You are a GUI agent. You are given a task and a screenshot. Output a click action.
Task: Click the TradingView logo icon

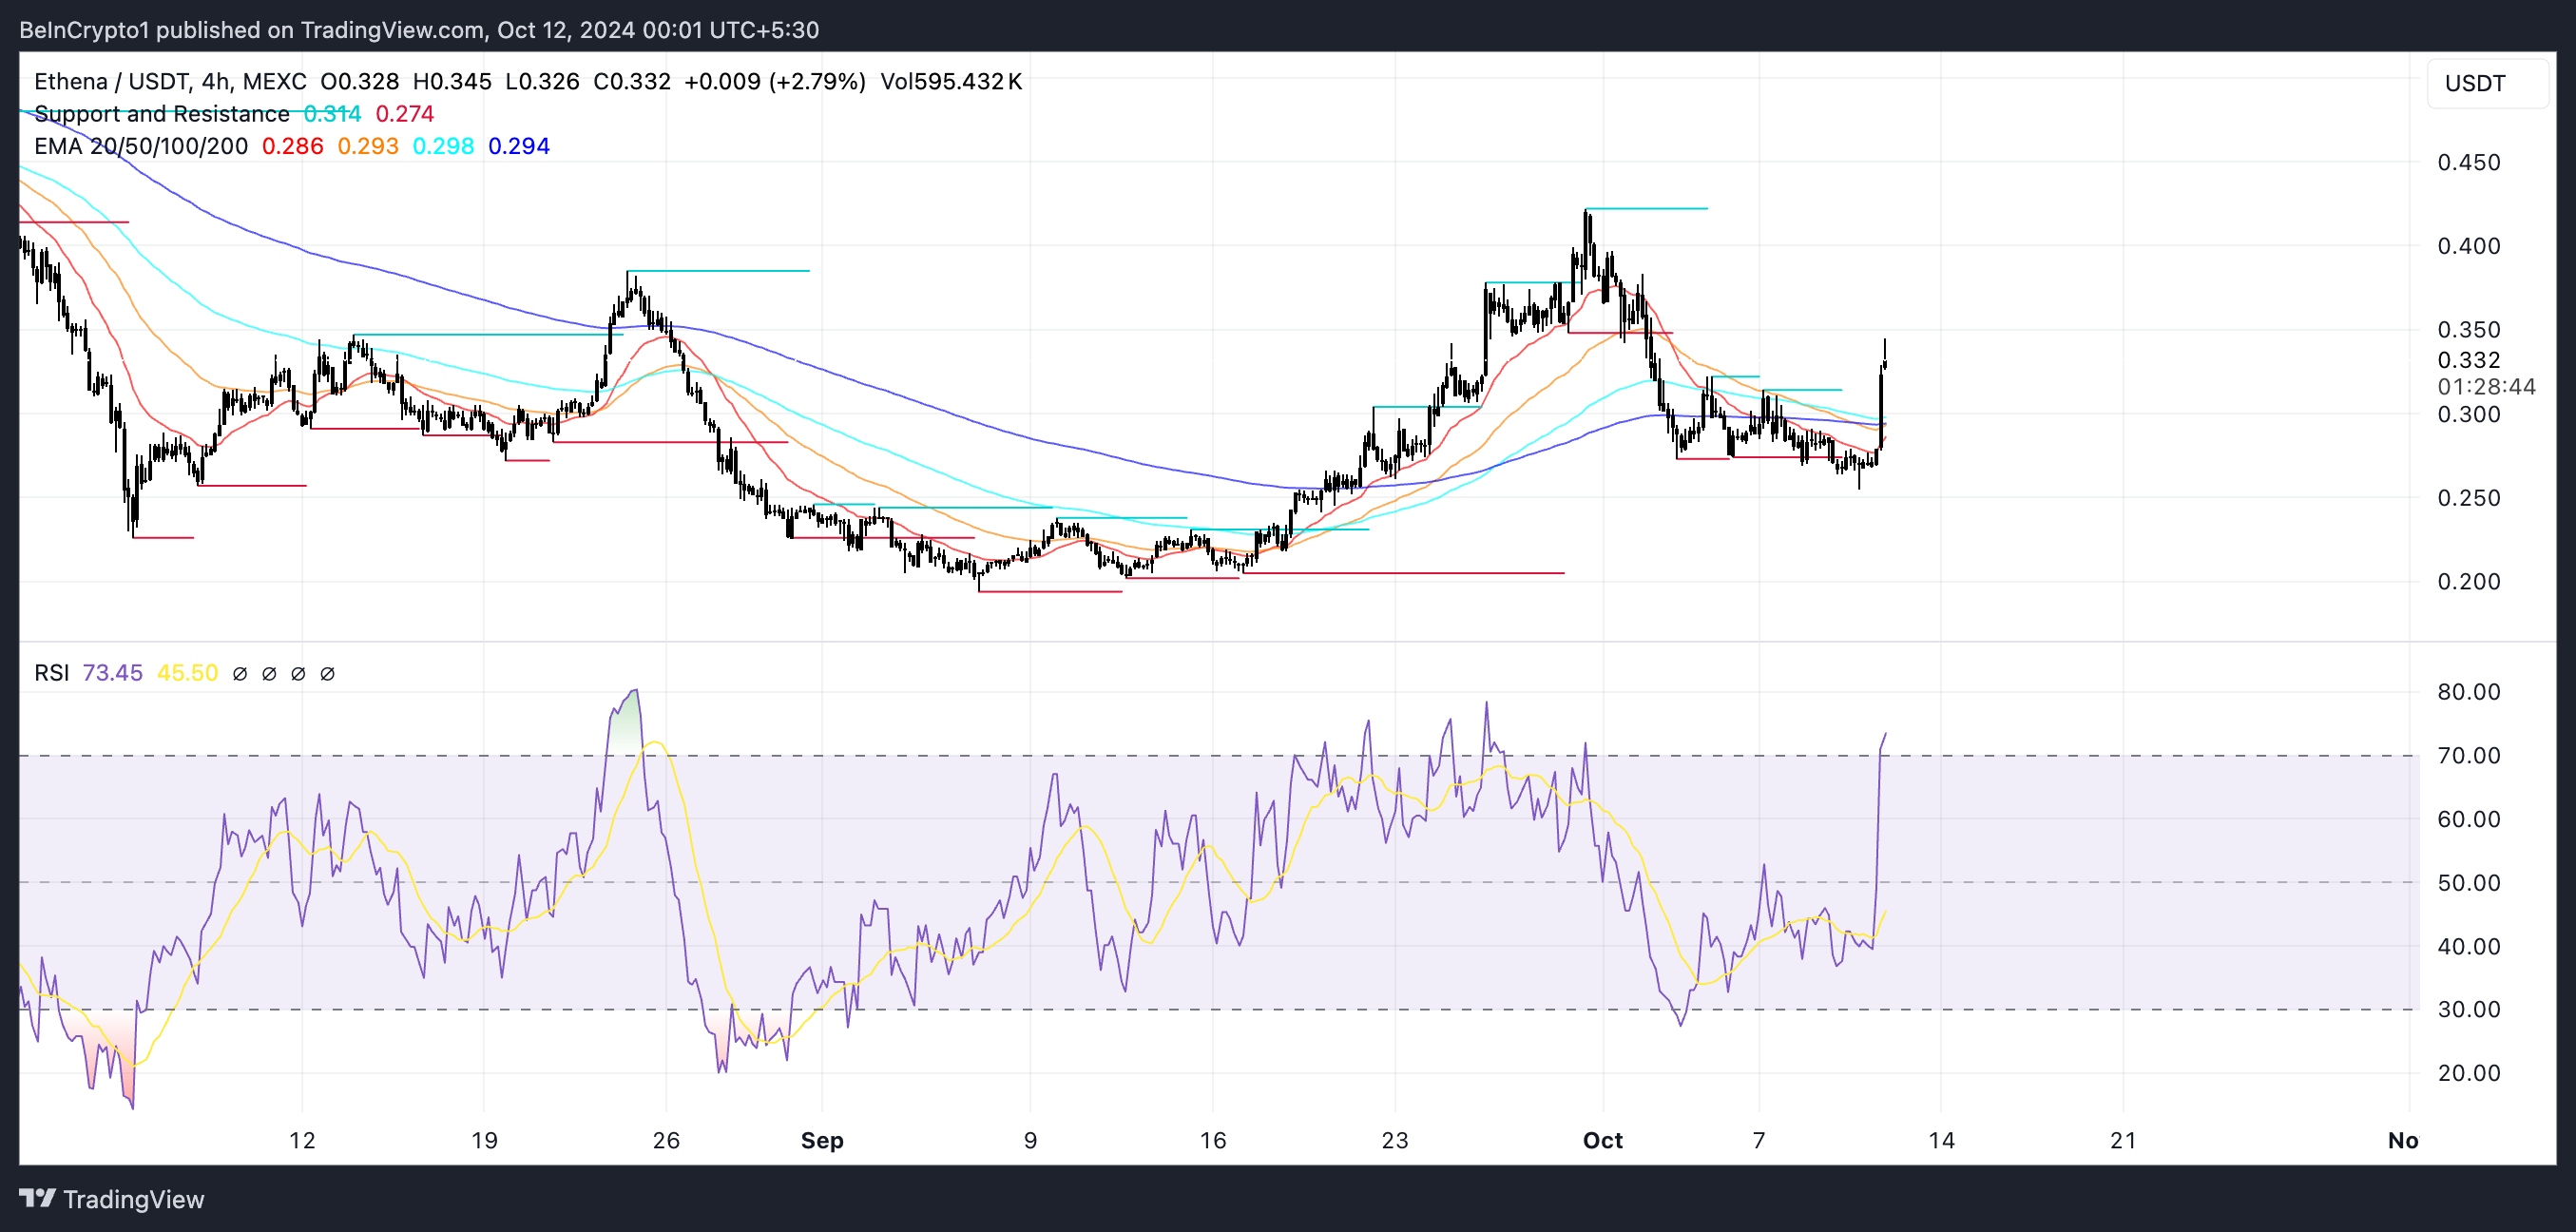pos(37,1198)
